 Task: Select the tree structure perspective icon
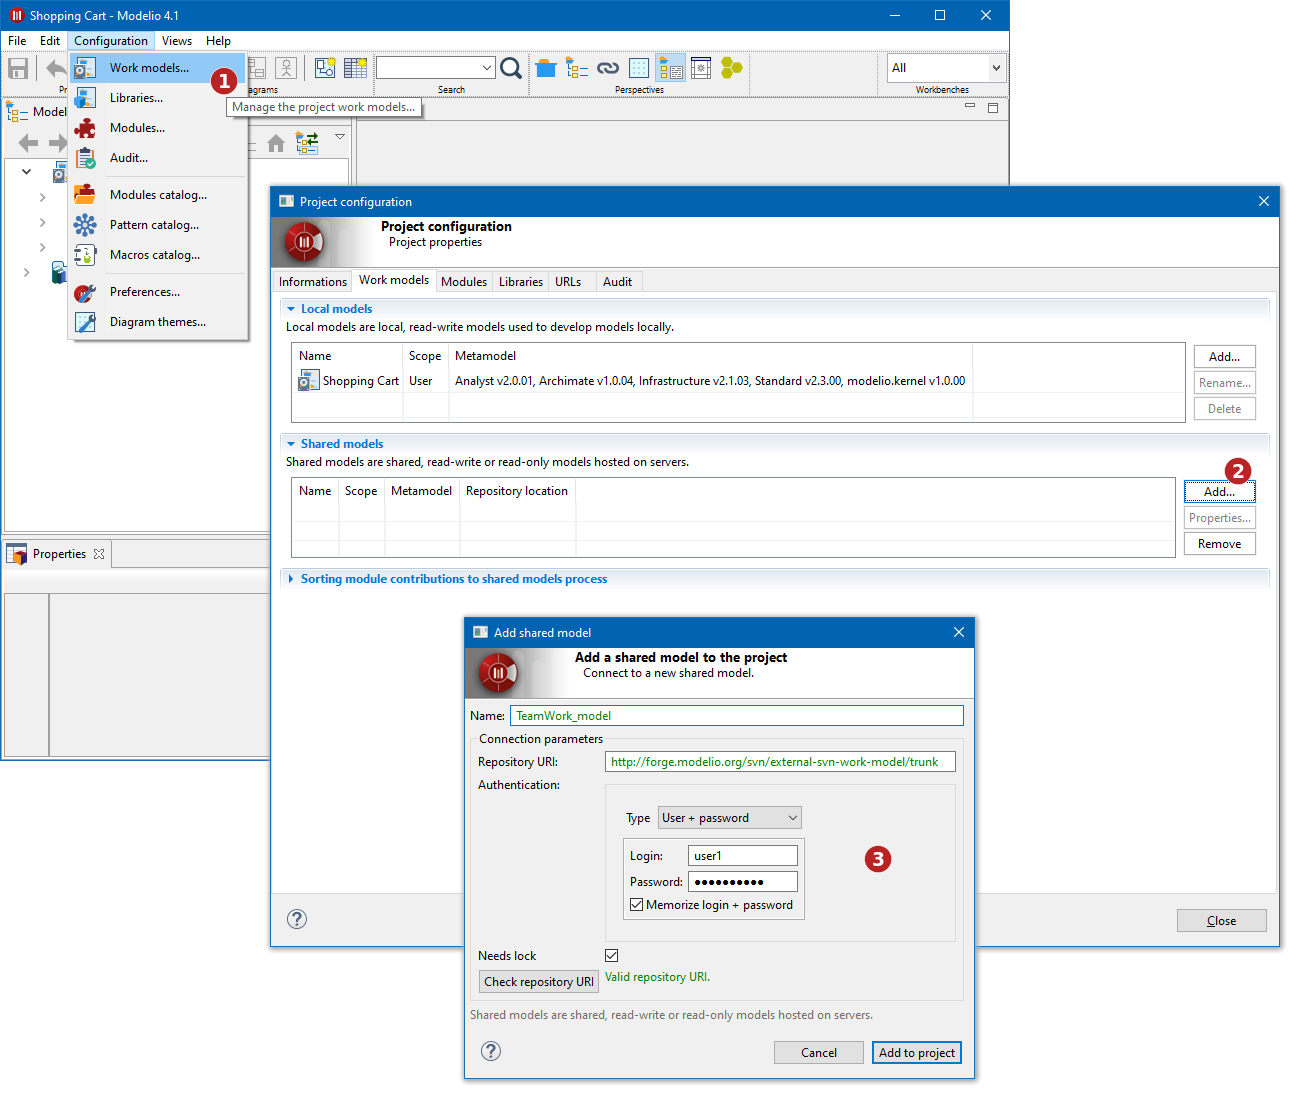click(x=577, y=68)
